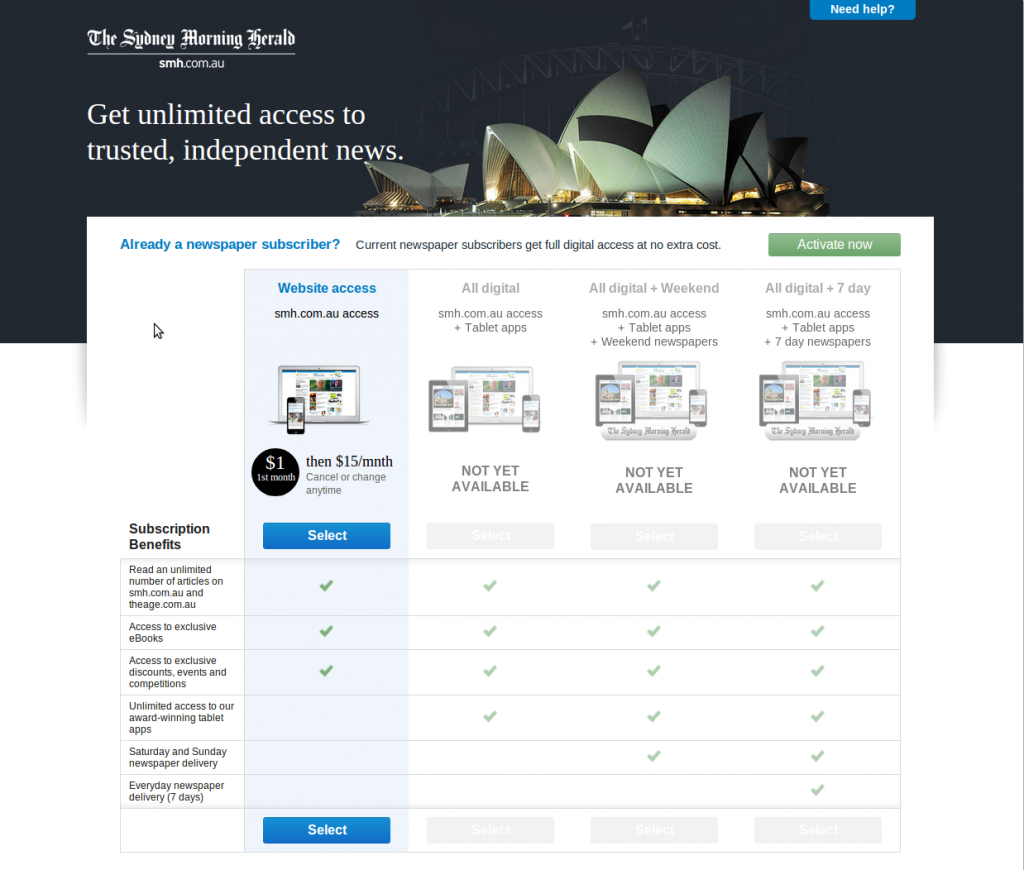Click the All digital + Weekend heading
The height and width of the screenshot is (870, 1024).
tap(654, 288)
